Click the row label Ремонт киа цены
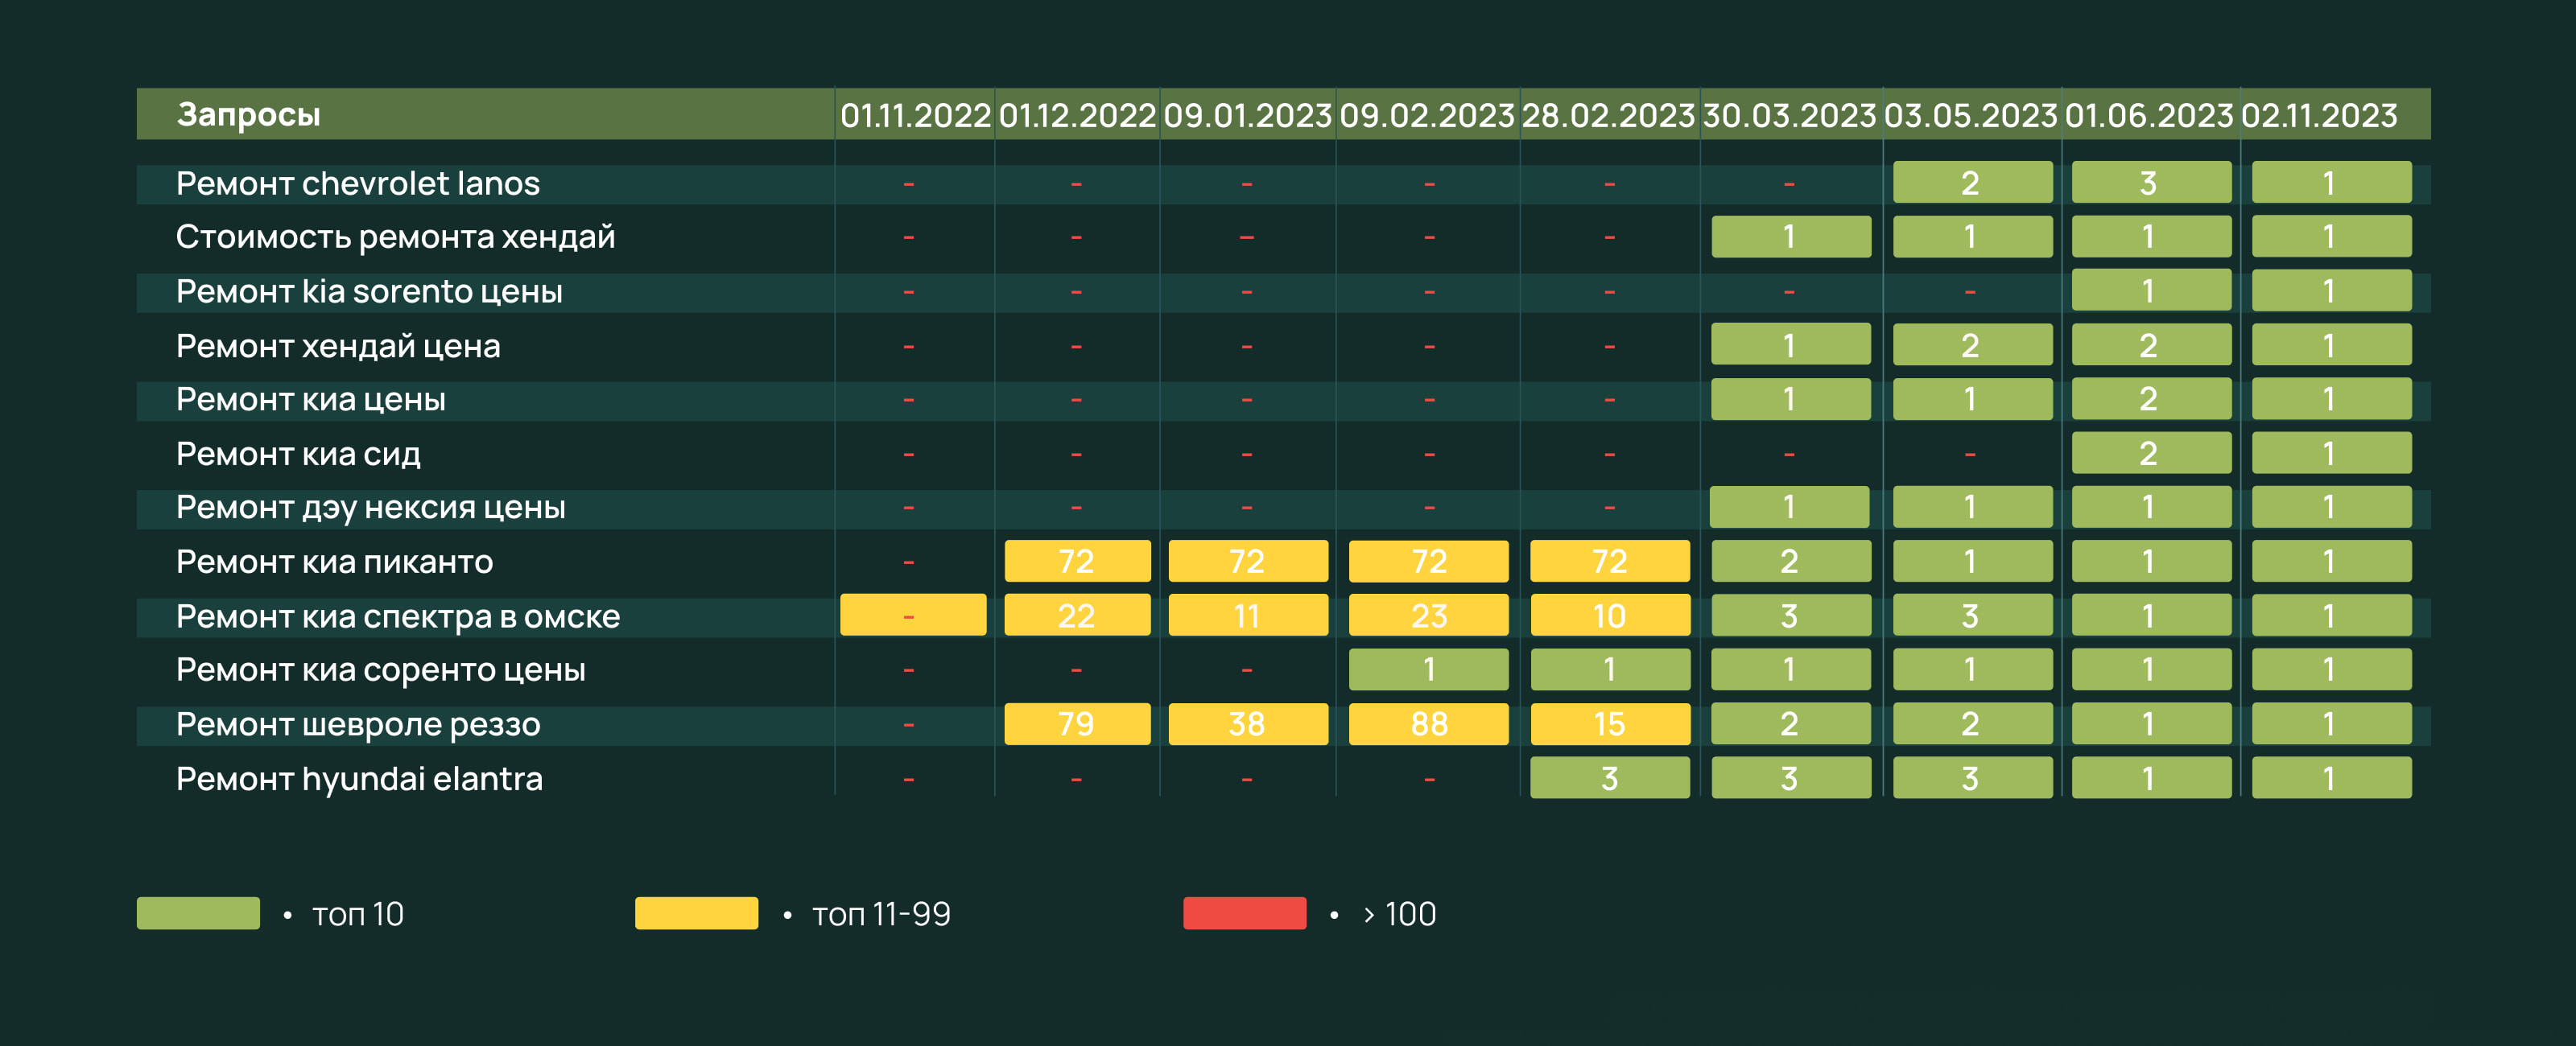Screen dimensions: 2576x1046 click(311, 400)
